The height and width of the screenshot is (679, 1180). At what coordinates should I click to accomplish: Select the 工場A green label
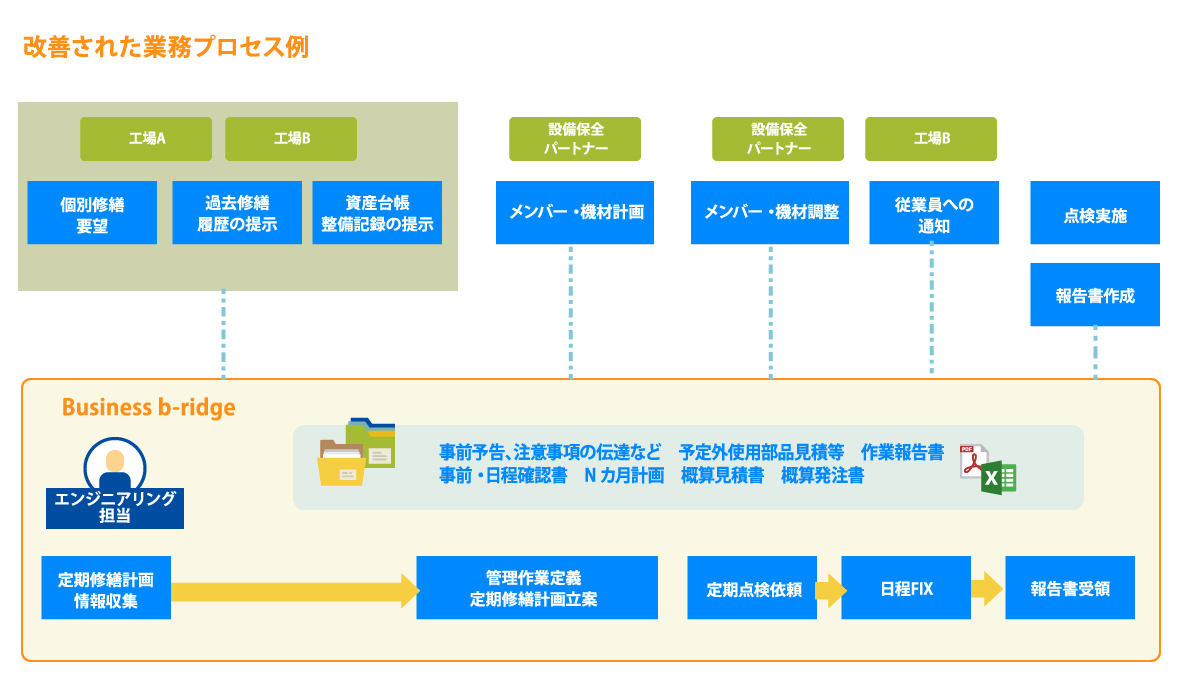click(146, 139)
